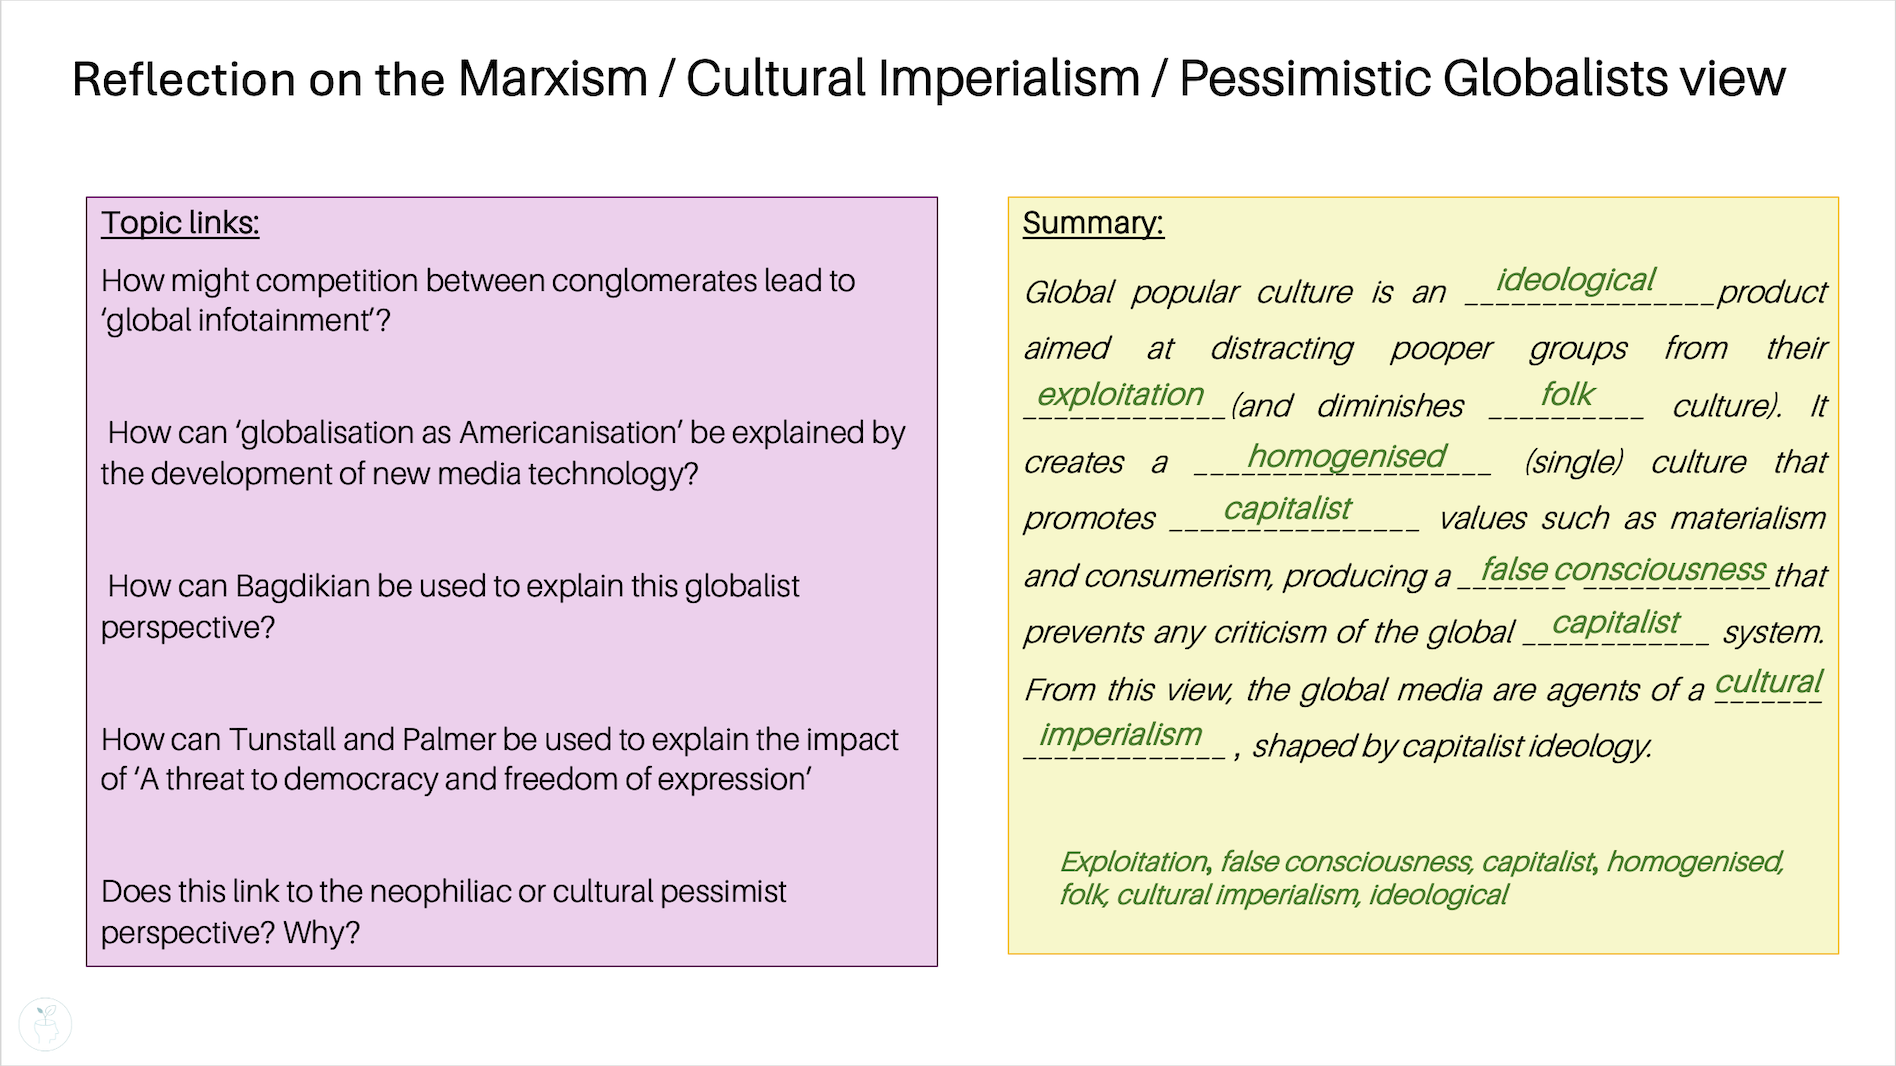This screenshot has width=1896, height=1066.
Task: Click the 'capitalist' answer before 'values'
Action: point(1287,508)
